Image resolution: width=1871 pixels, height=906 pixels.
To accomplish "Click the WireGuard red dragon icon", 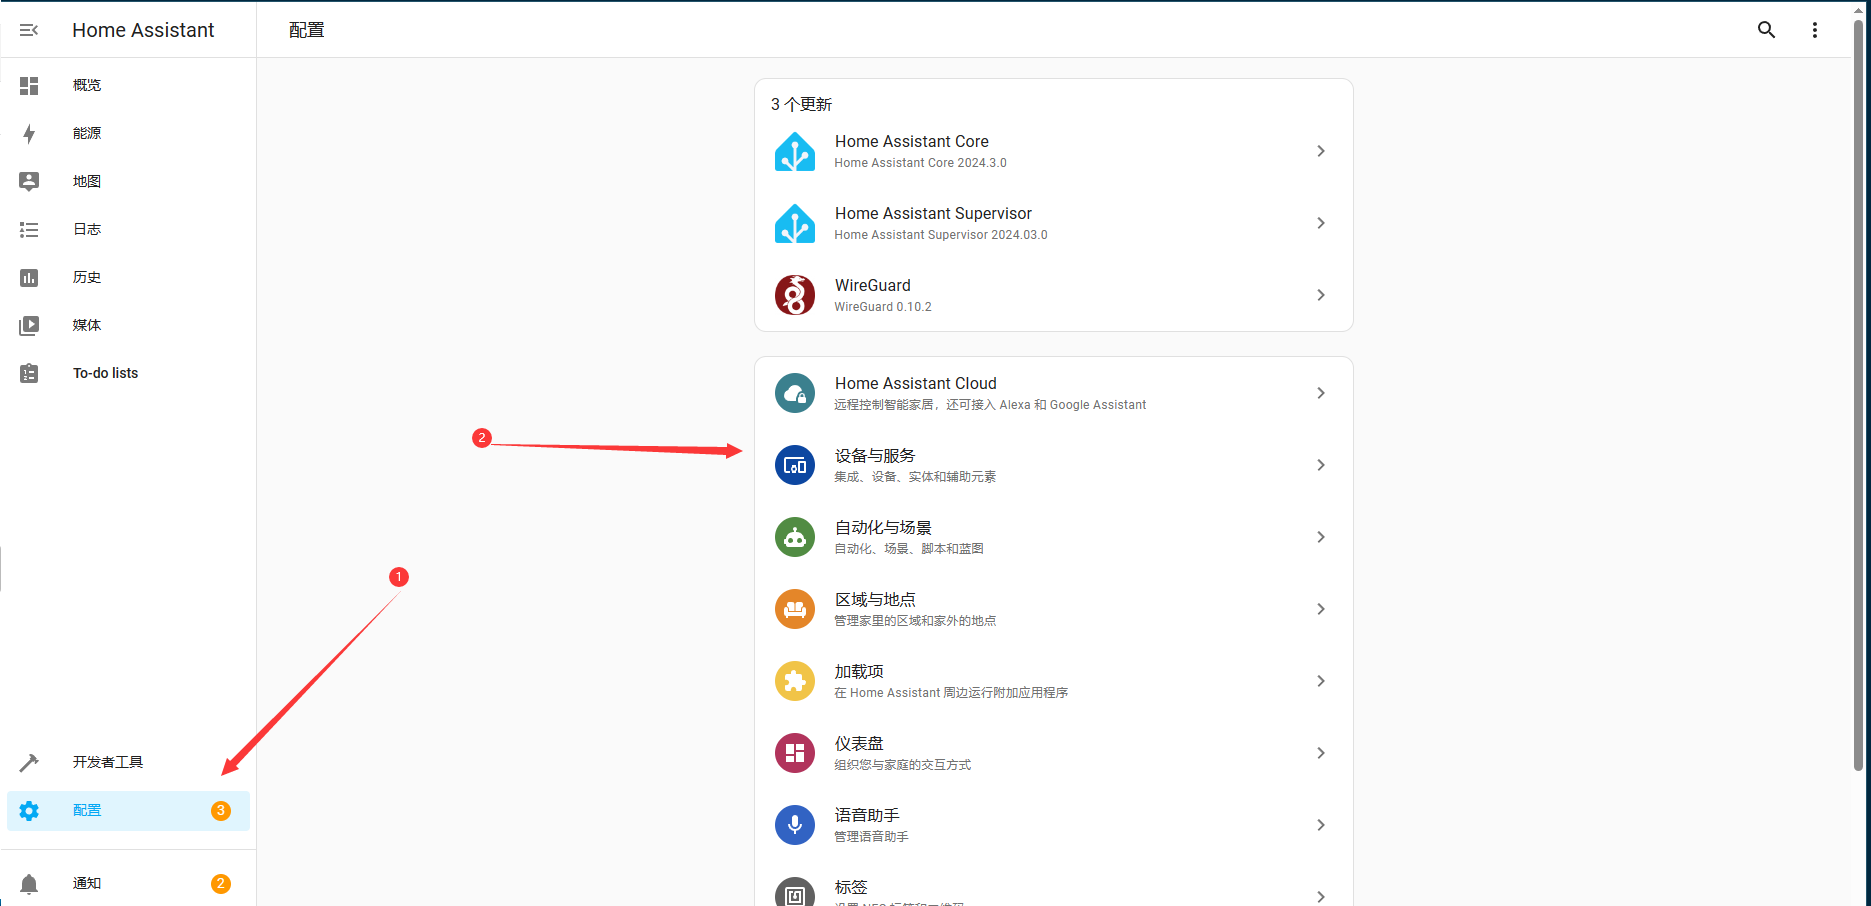I will pos(795,295).
